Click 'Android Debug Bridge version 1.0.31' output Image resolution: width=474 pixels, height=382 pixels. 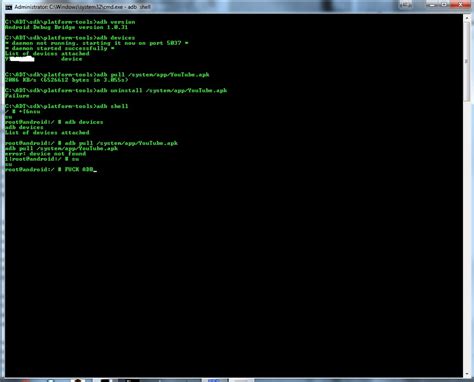(66, 27)
